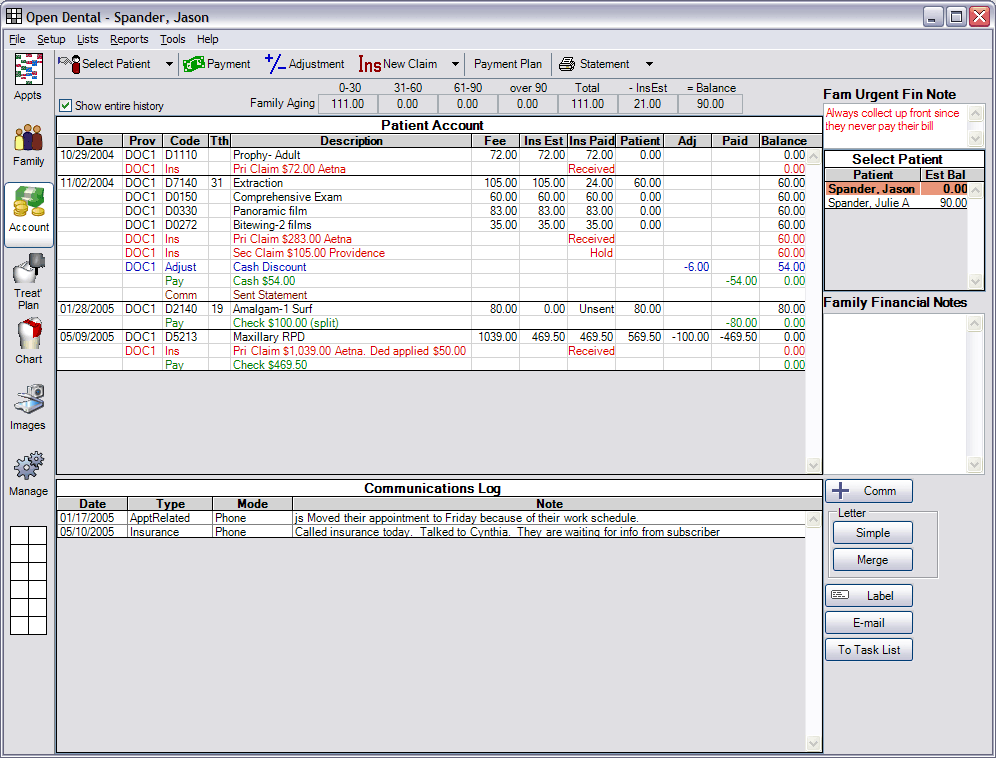
Task: Click the Merge letter button
Action: pos(872,560)
